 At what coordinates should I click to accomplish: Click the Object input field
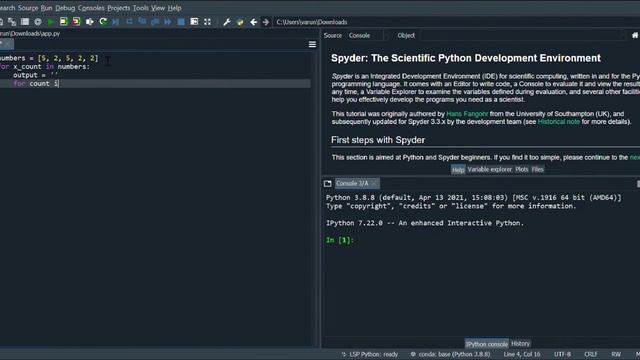[x=522, y=36]
